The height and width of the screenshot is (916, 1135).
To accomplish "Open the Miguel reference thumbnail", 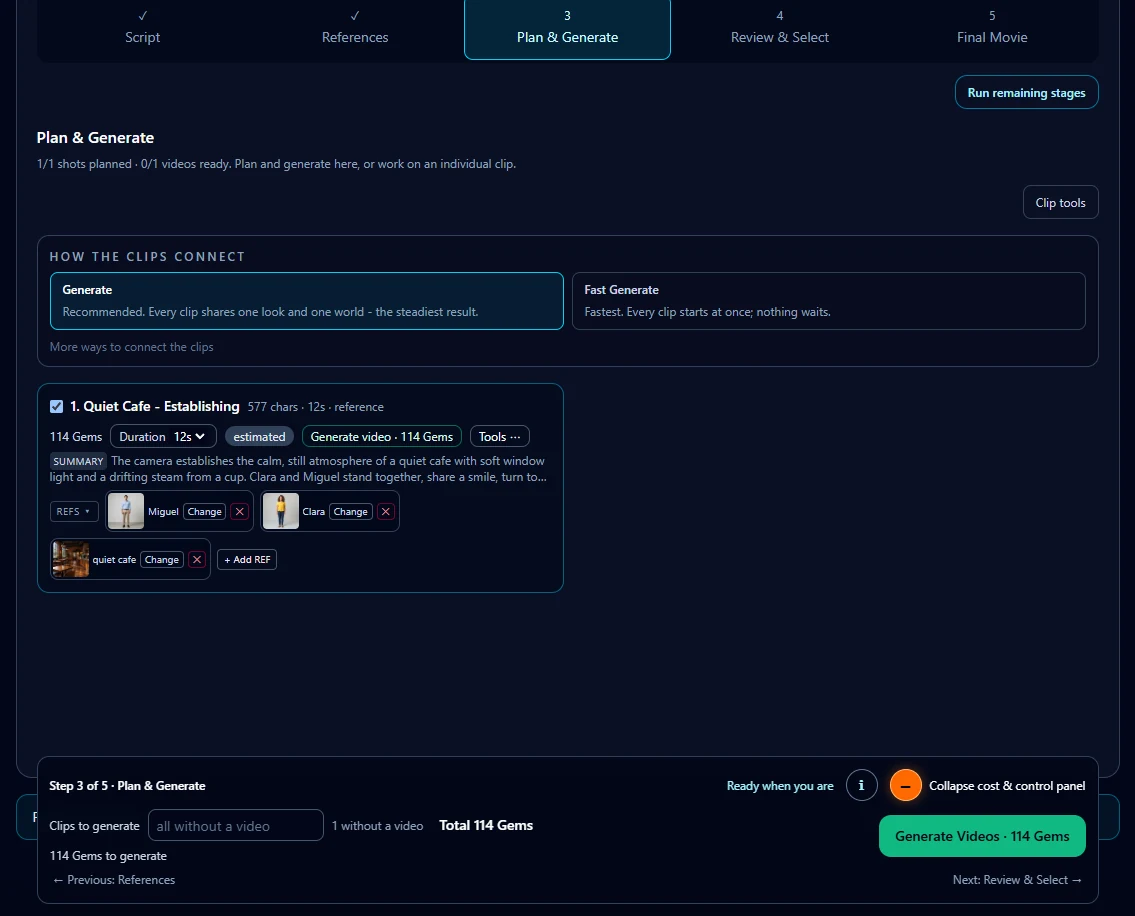I will click(126, 511).
